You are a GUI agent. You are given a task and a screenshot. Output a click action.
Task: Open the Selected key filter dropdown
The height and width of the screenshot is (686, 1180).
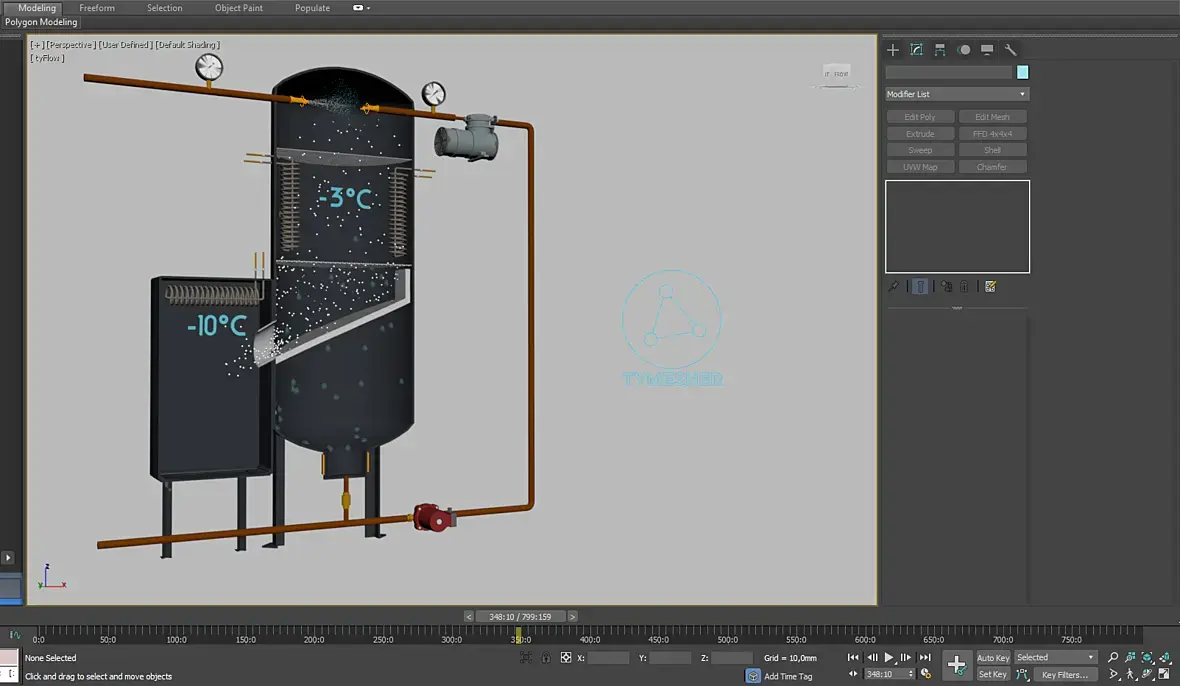coord(1055,658)
